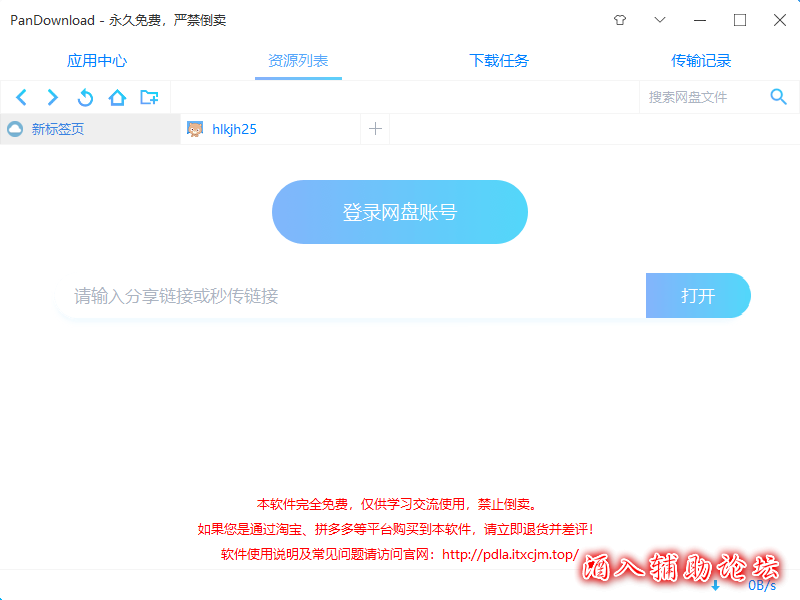This screenshot has width=800, height=600.
Task: Focus the 搜索网盘文件 search box
Action: pyautogui.click(x=704, y=96)
